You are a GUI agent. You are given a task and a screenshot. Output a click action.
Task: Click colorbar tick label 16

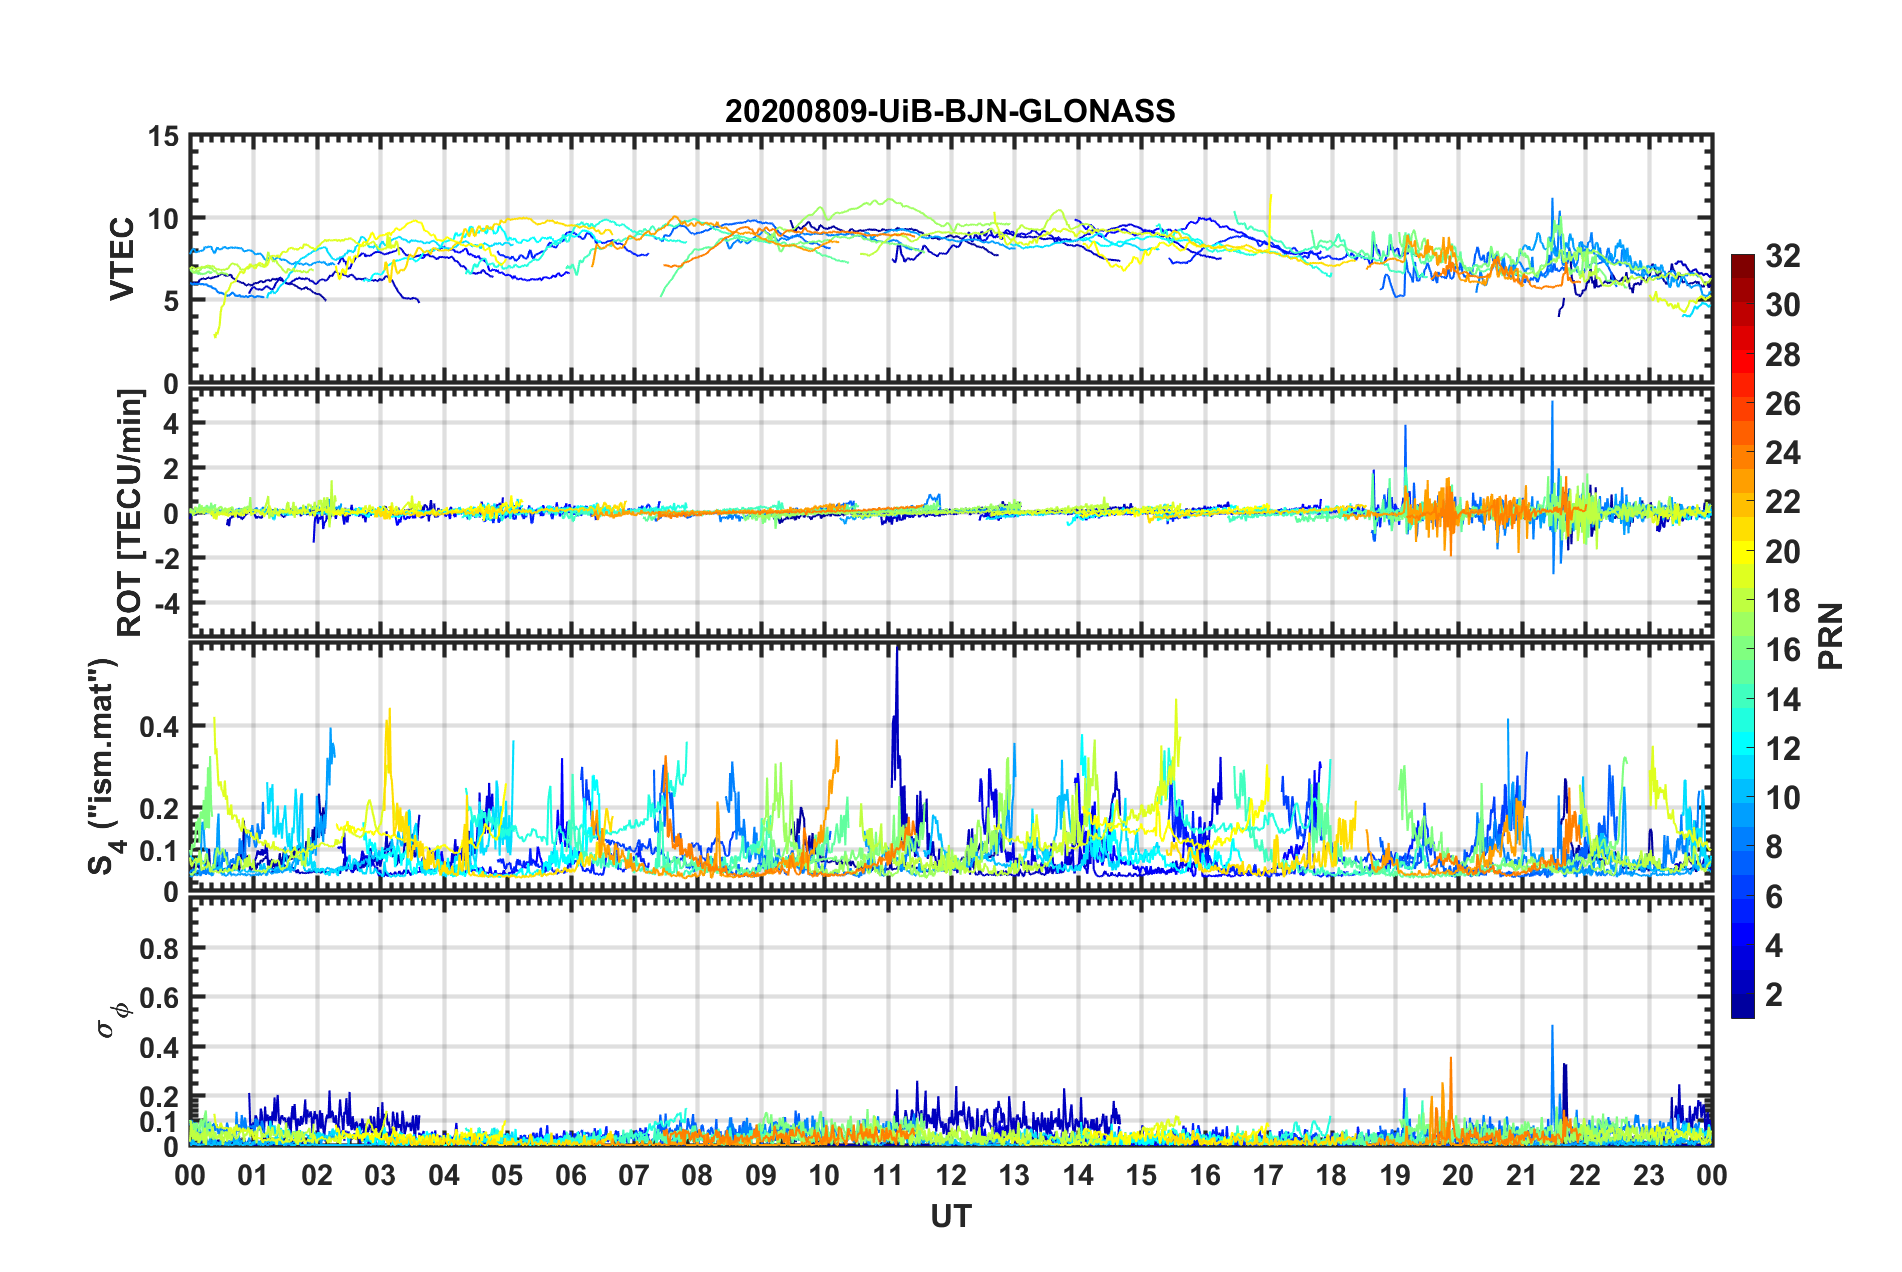pyautogui.click(x=1783, y=650)
